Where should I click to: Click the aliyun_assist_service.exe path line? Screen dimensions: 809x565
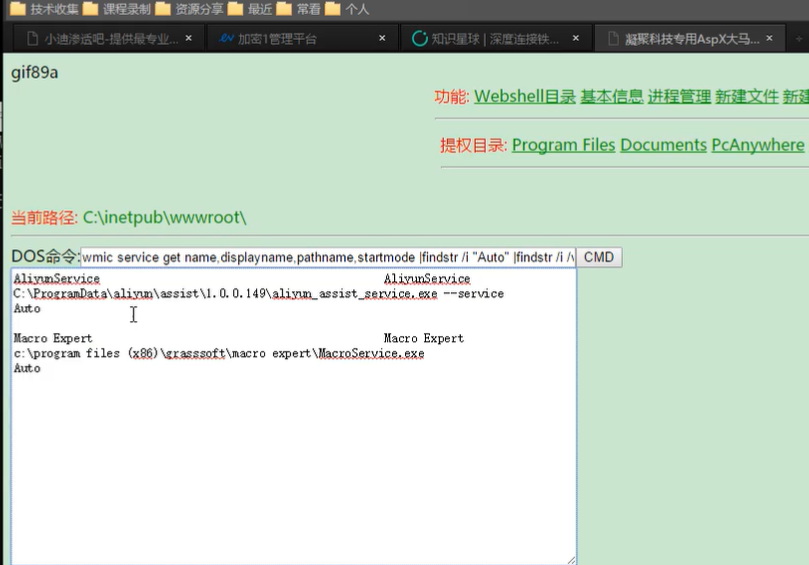(258, 294)
